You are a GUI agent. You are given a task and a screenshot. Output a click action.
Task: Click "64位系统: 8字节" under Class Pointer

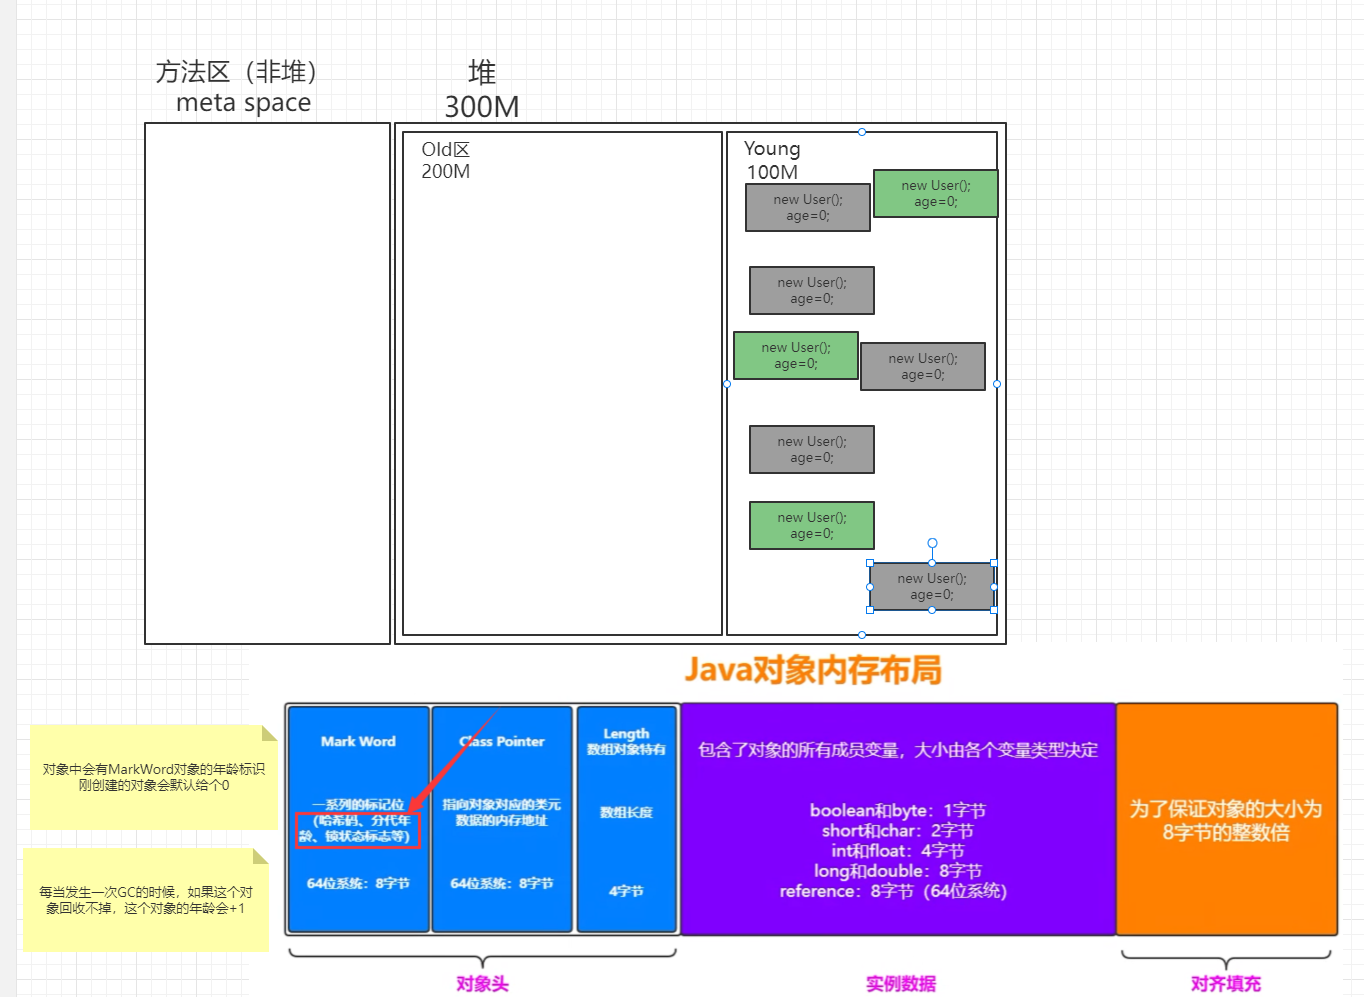(x=502, y=884)
